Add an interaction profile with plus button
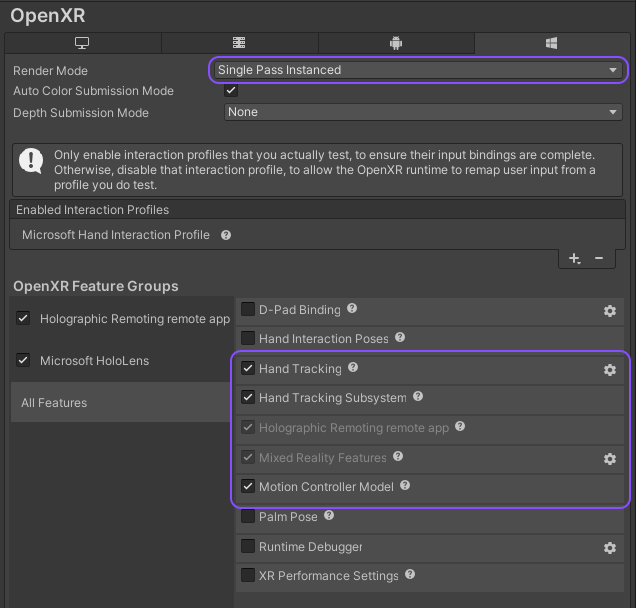The height and width of the screenshot is (608, 636). coord(574,258)
